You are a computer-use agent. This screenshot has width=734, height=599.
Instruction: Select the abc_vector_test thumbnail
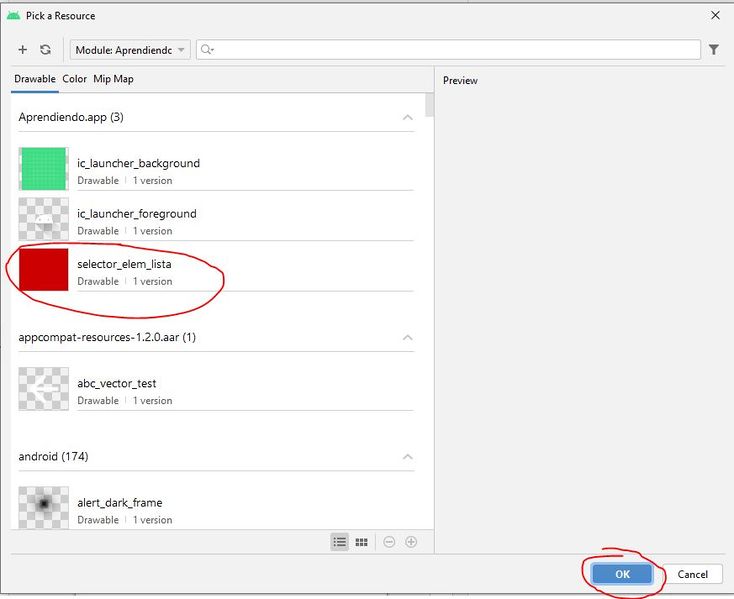tap(44, 389)
